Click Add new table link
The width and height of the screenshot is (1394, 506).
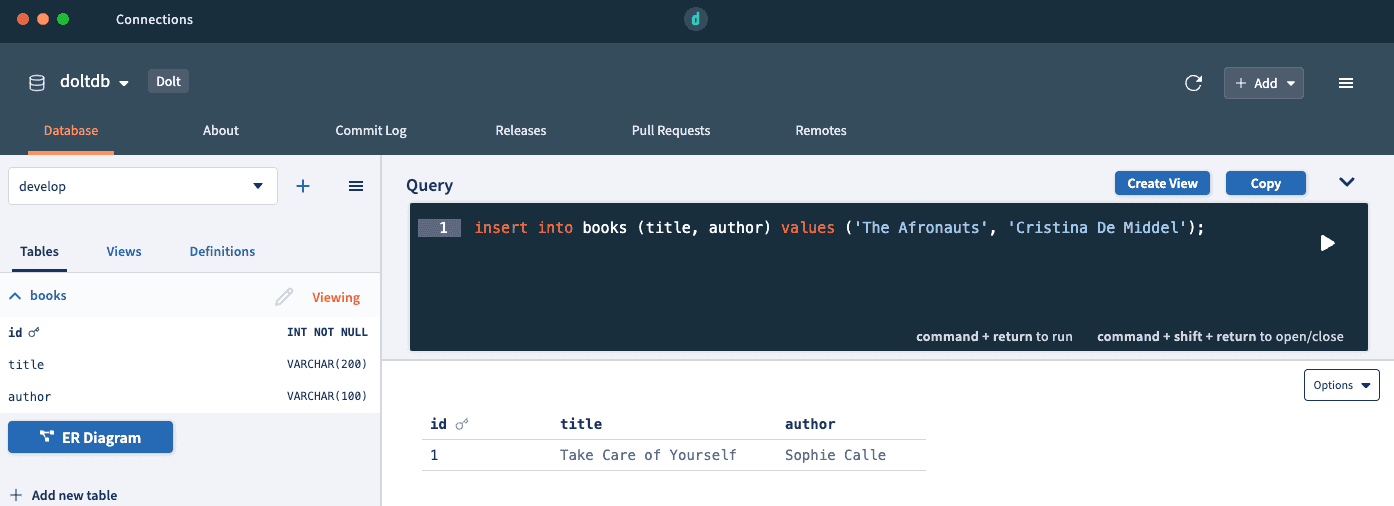tap(63, 495)
